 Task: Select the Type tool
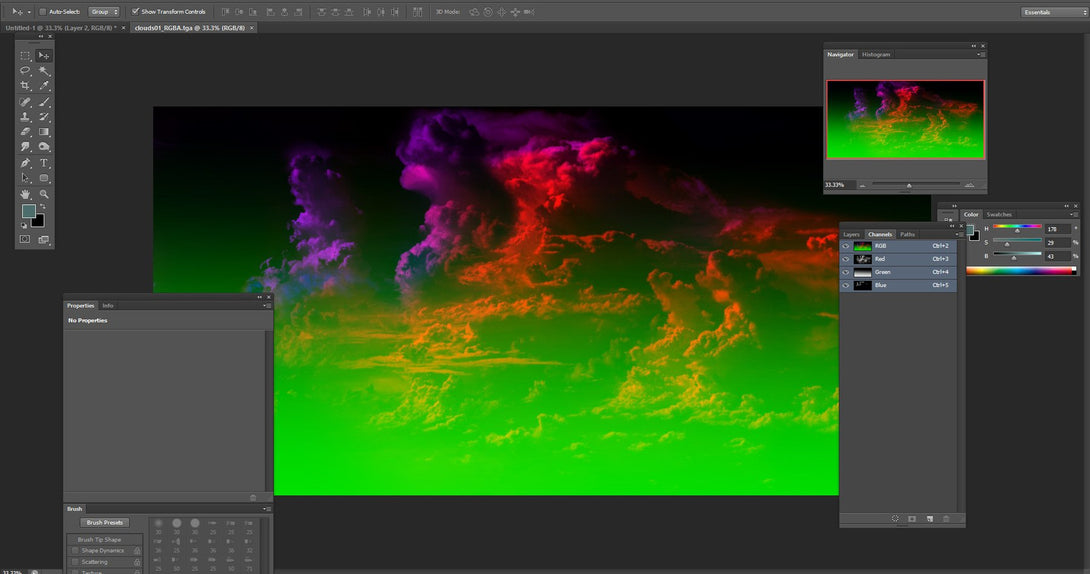click(x=44, y=163)
